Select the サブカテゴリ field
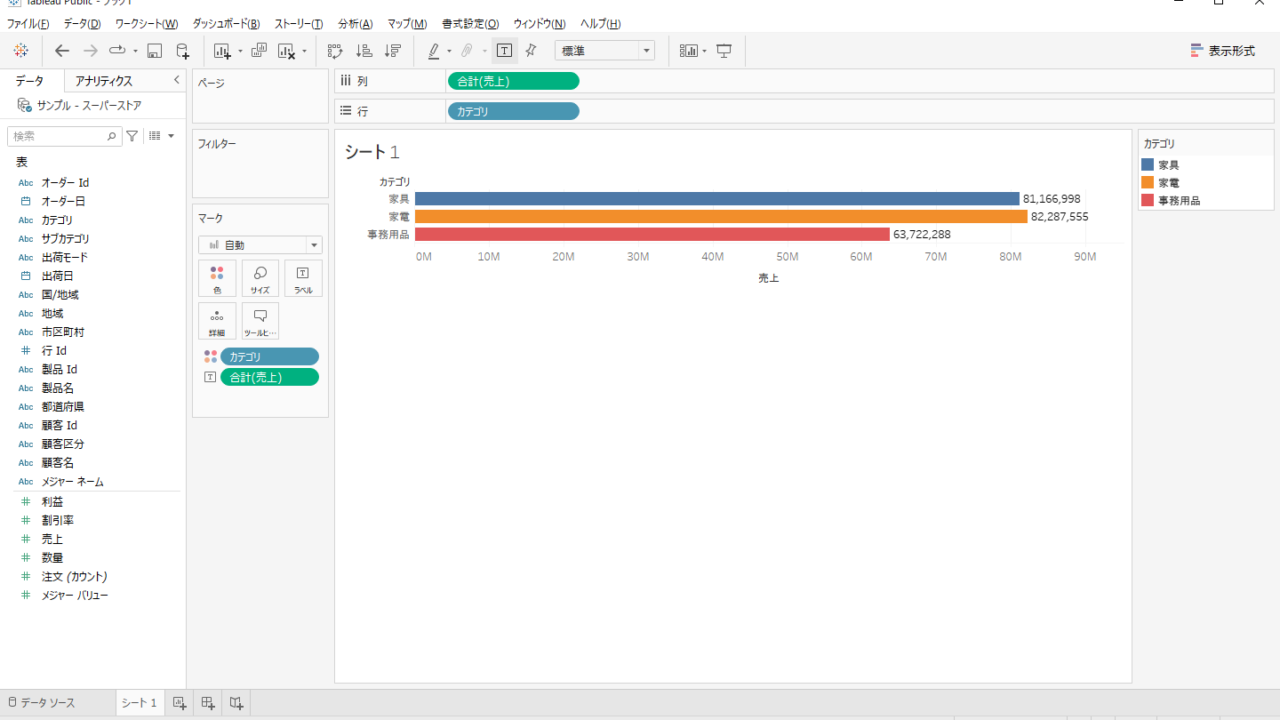 coord(65,239)
